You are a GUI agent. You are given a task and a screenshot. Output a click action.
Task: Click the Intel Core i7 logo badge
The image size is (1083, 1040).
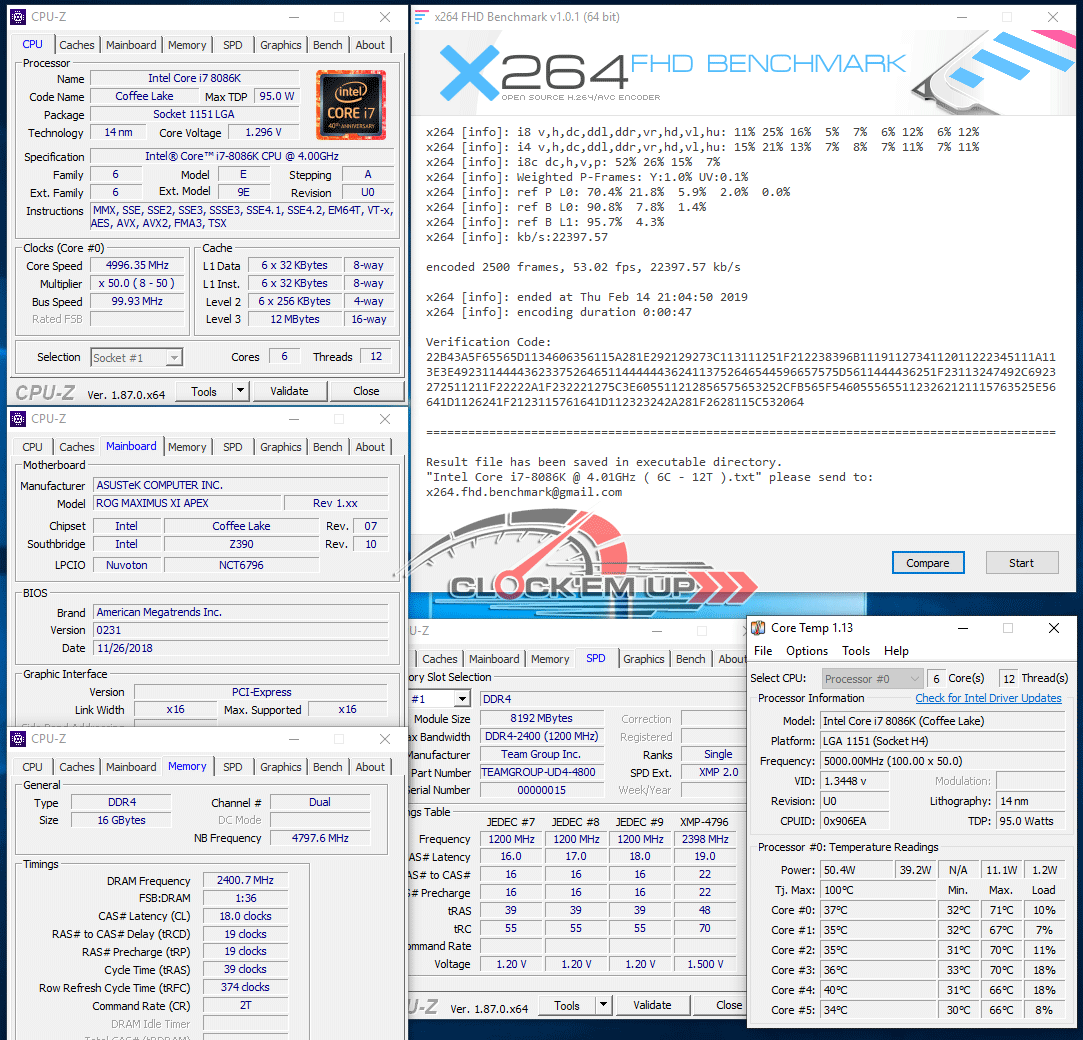(351, 106)
